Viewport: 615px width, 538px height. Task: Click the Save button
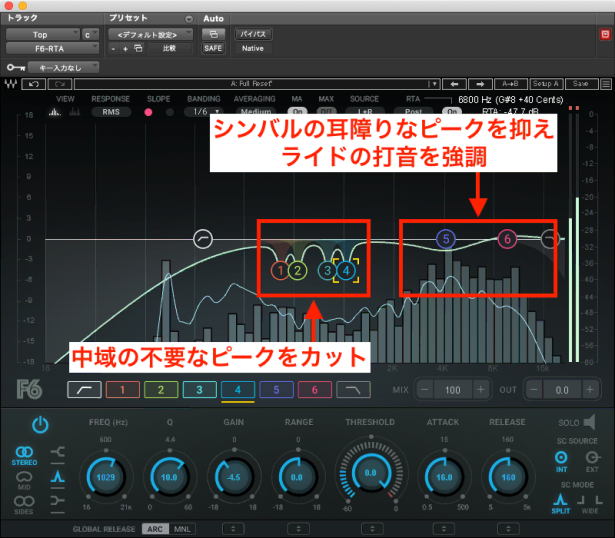click(x=581, y=84)
